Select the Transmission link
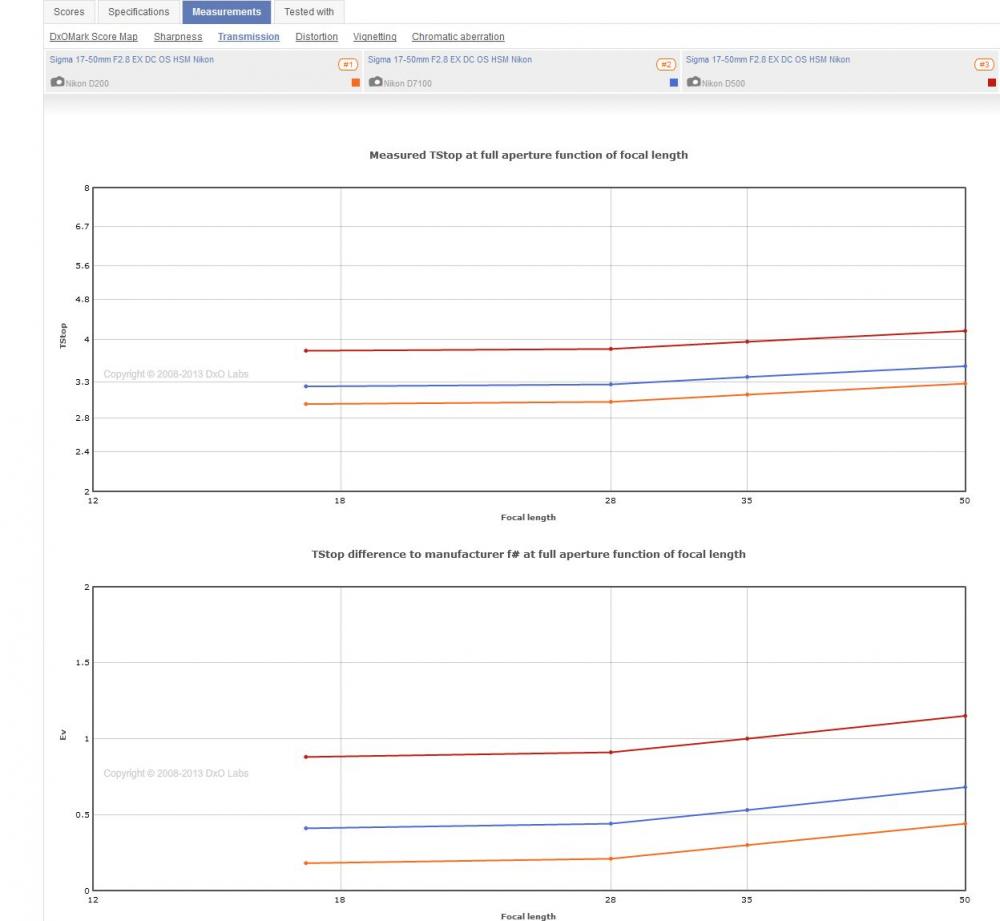Screen dimensions: 1000x921 pyautogui.click(x=249, y=37)
